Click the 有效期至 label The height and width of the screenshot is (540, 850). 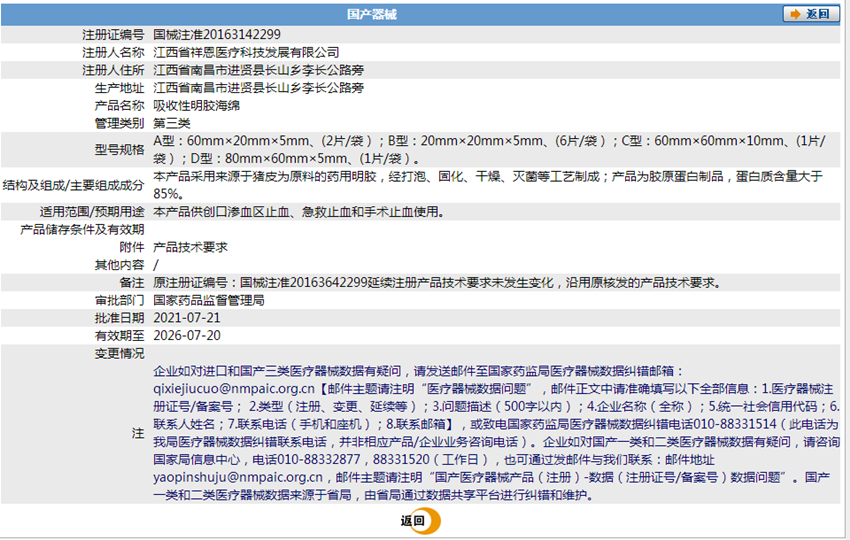(119, 336)
